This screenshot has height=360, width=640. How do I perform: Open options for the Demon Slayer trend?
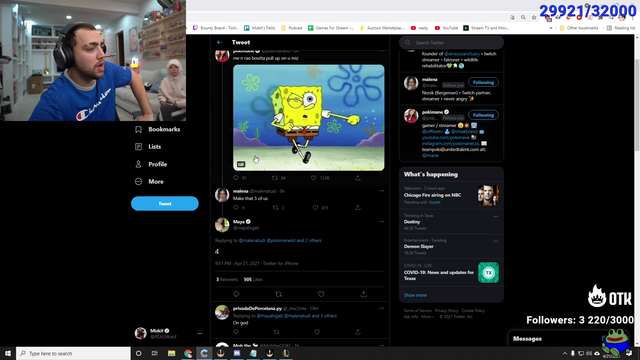pos(496,241)
